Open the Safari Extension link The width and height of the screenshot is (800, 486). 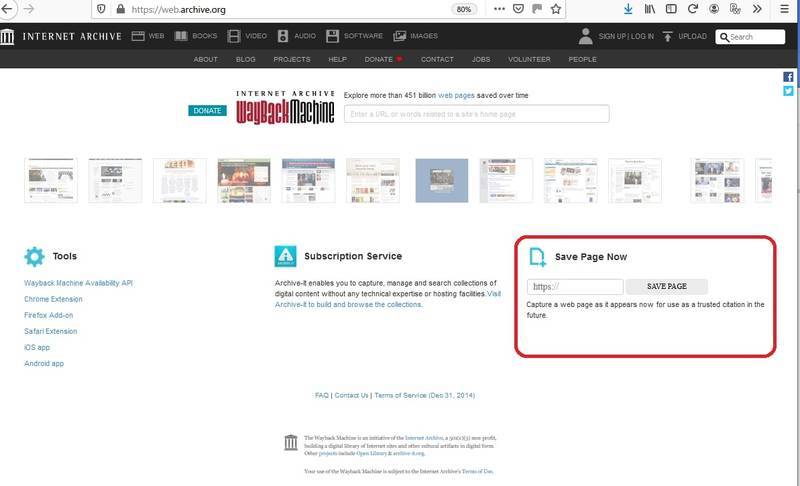coord(51,331)
